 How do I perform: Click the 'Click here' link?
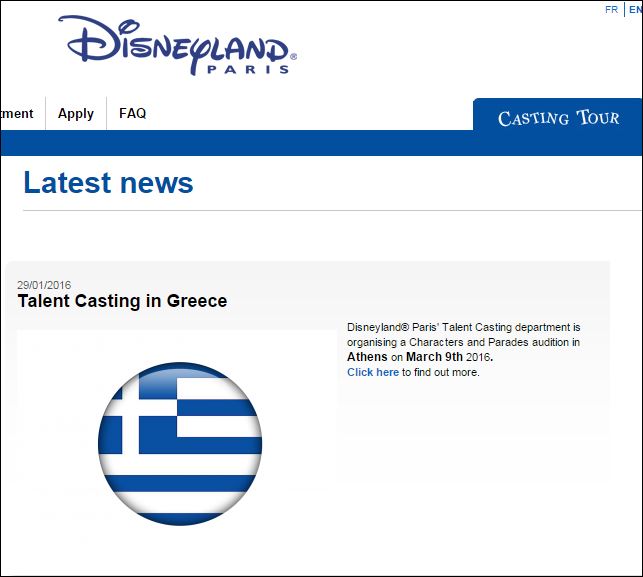click(372, 372)
